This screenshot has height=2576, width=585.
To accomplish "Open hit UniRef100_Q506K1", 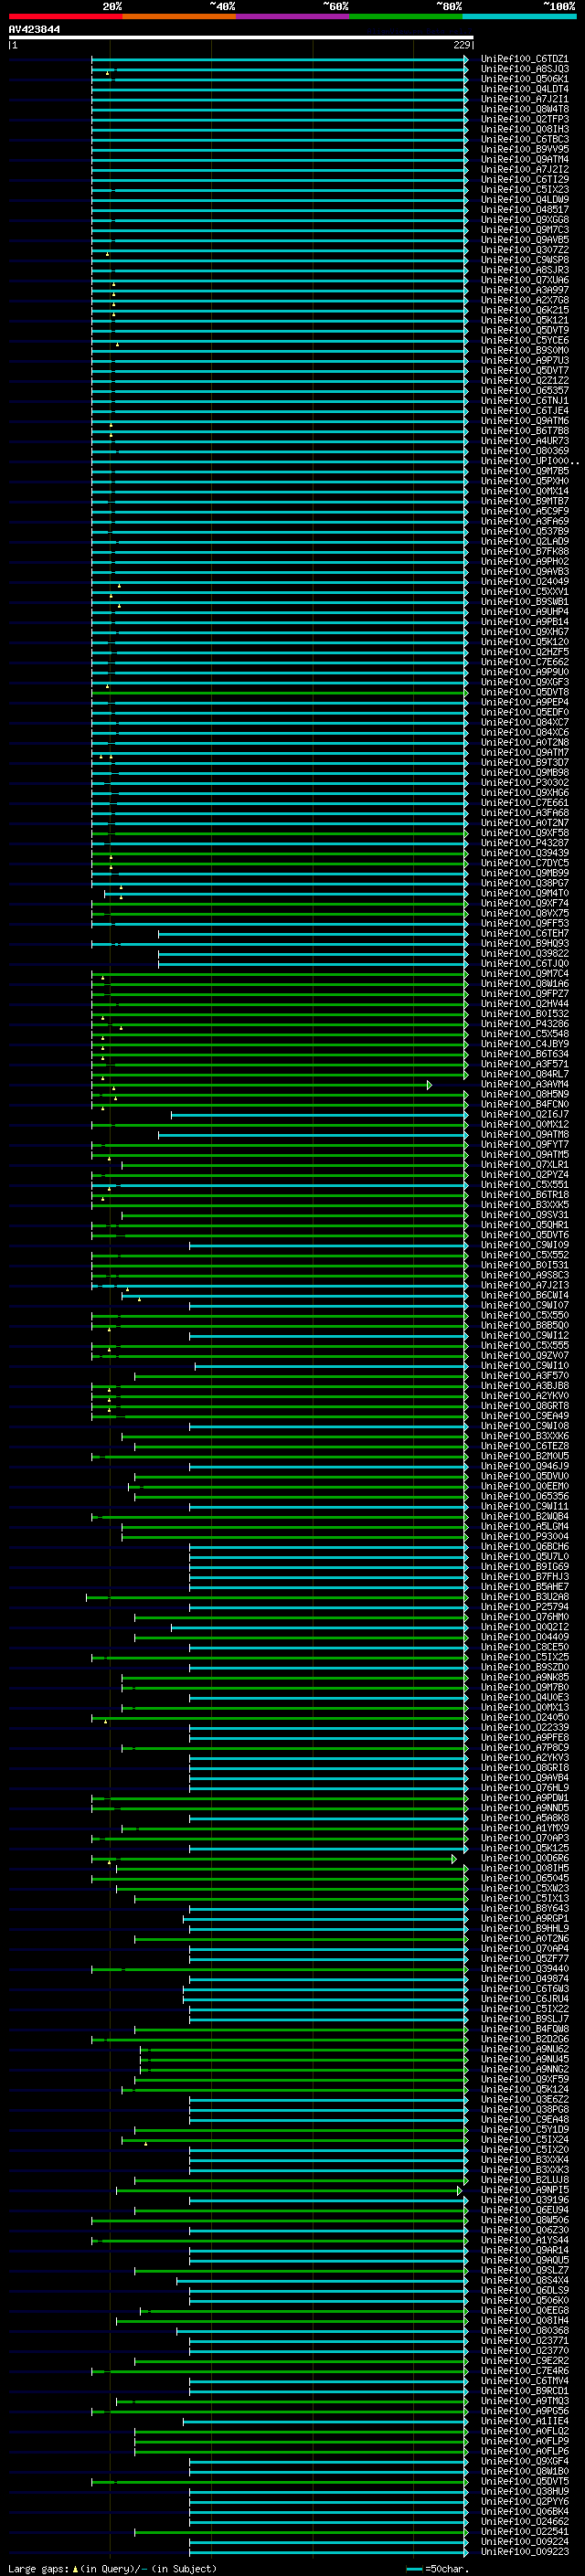I will (524, 79).
